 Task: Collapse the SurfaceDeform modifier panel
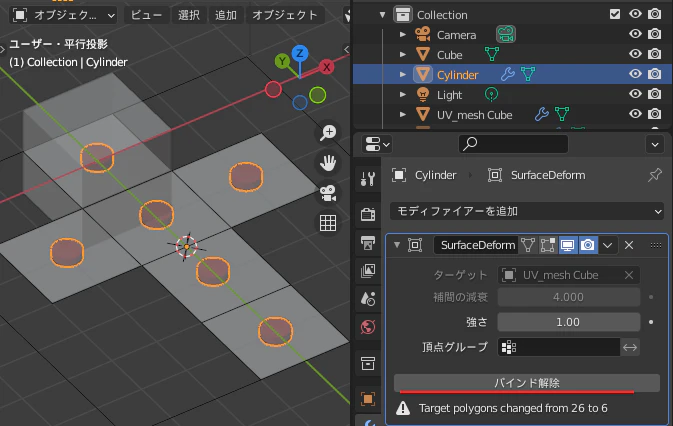(397, 245)
